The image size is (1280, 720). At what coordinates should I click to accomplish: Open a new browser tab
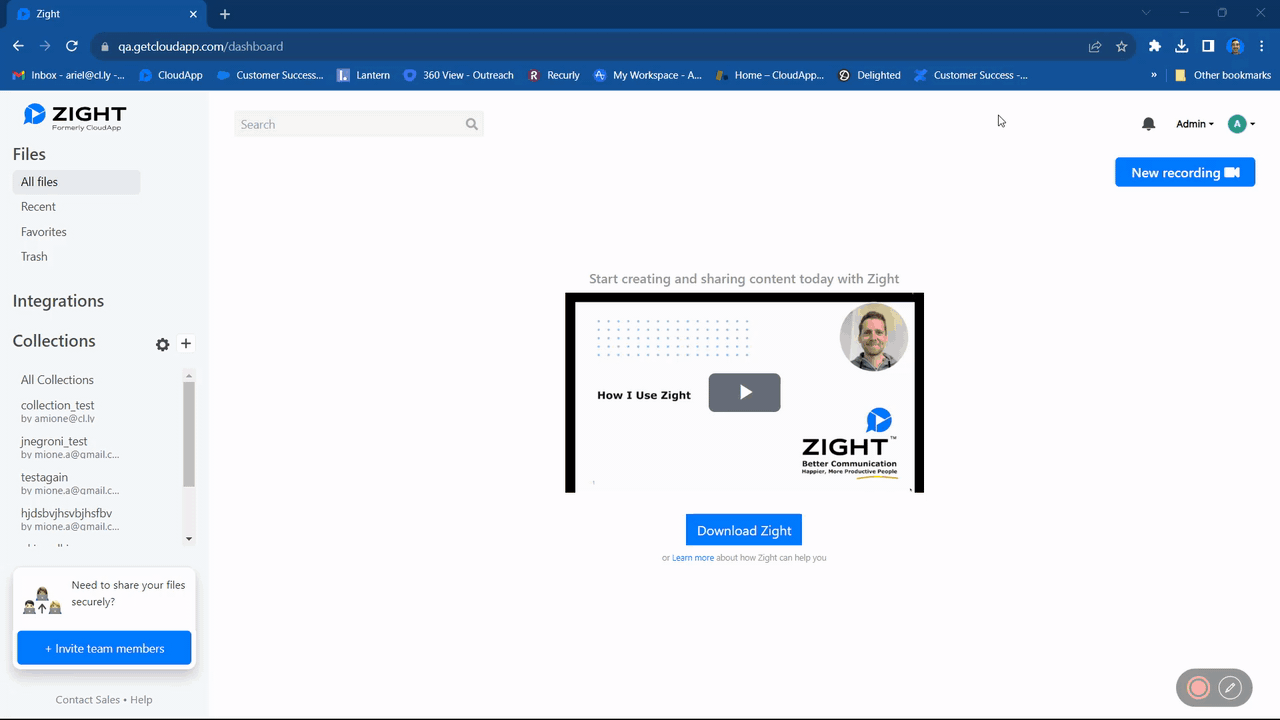click(x=225, y=14)
